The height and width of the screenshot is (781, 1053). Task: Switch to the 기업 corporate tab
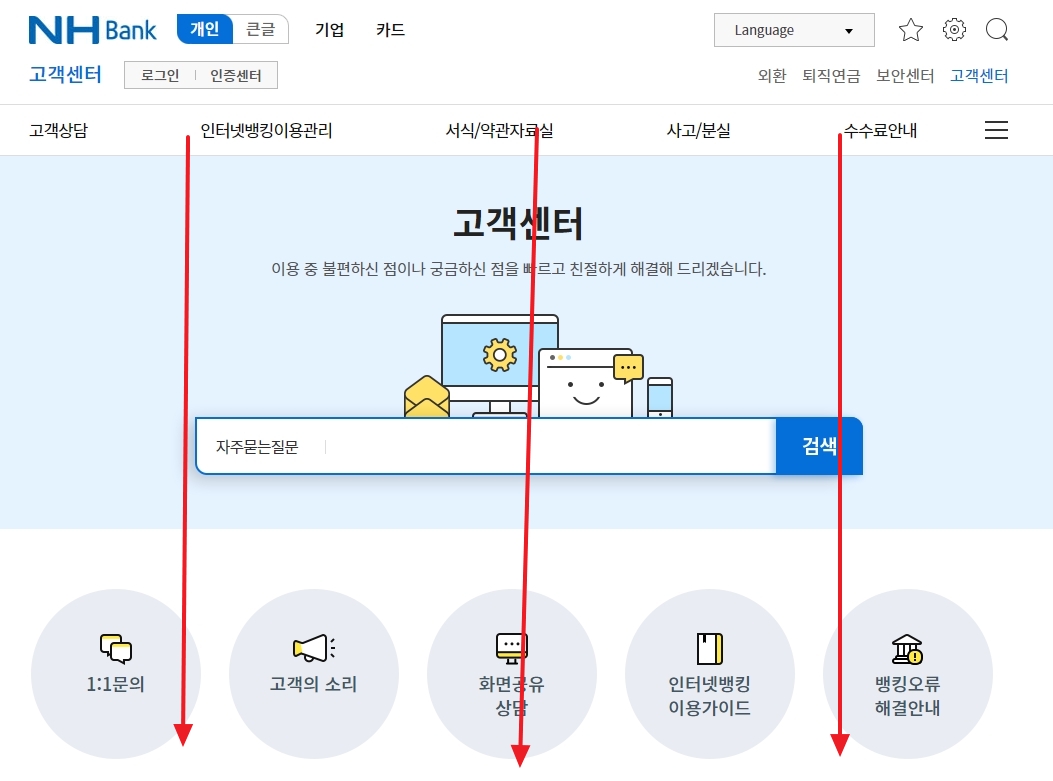(x=330, y=30)
